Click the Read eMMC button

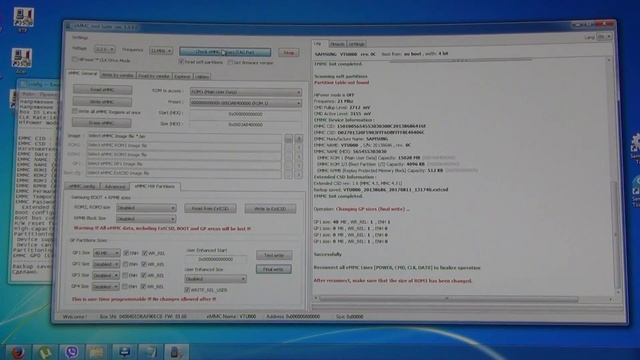[x=102, y=89]
